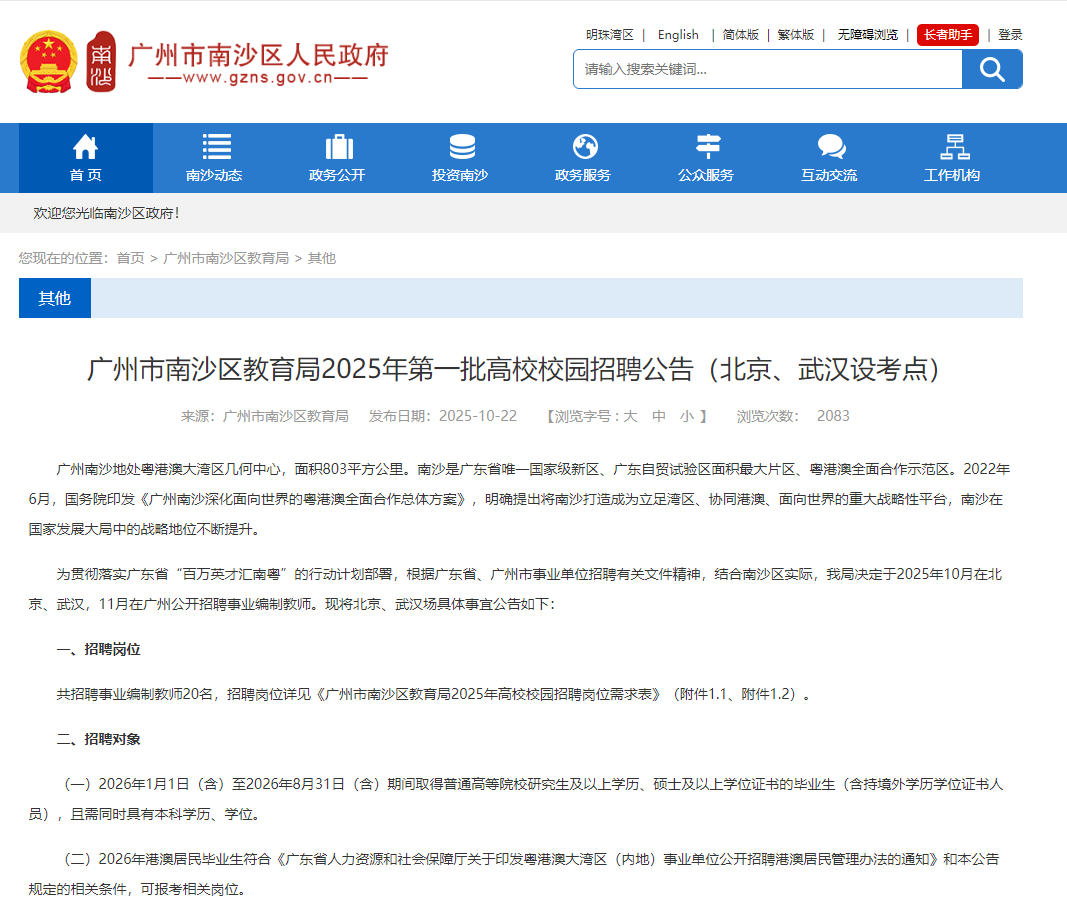Select the 其他 section tab
This screenshot has height=912, width=1067.
(x=55, y=298)
